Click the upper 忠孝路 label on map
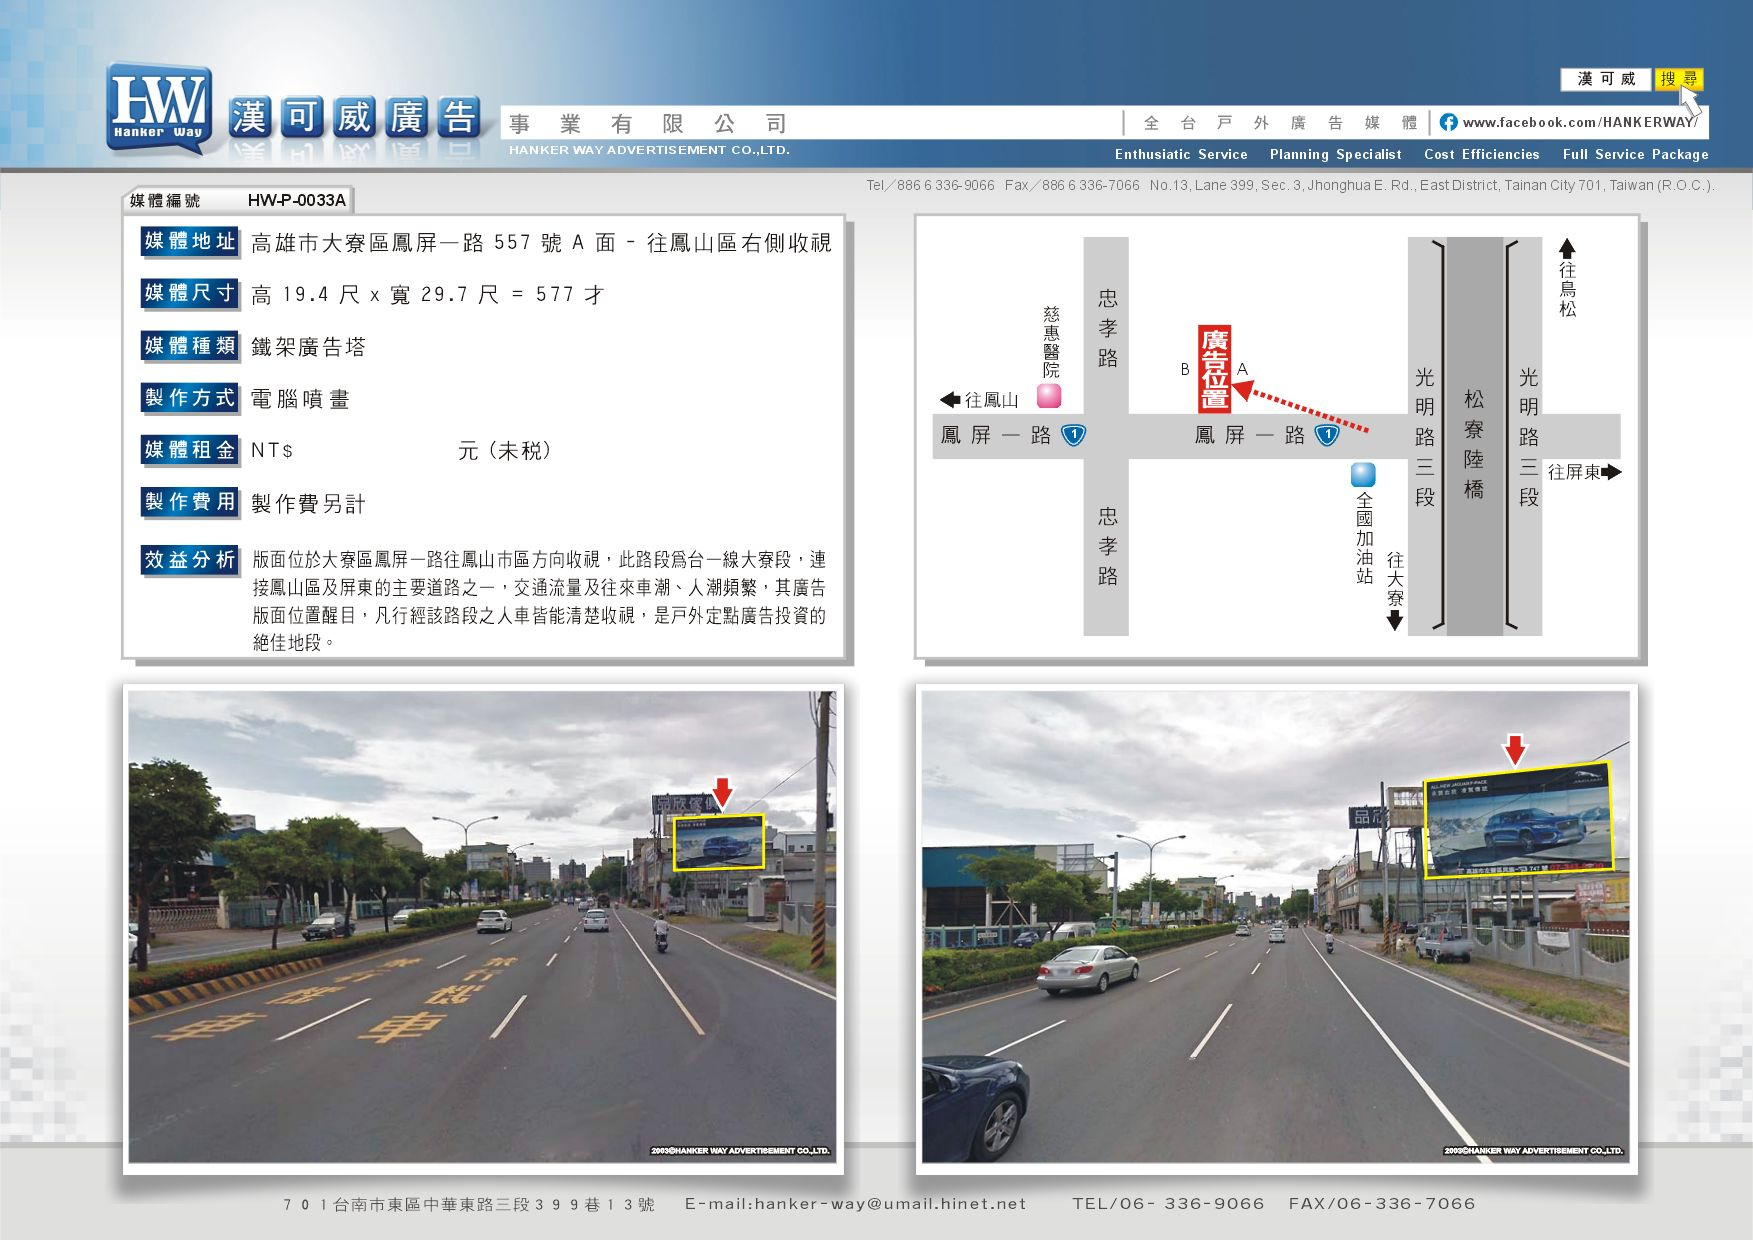1753x1240 pixels. coord(1107,328)
